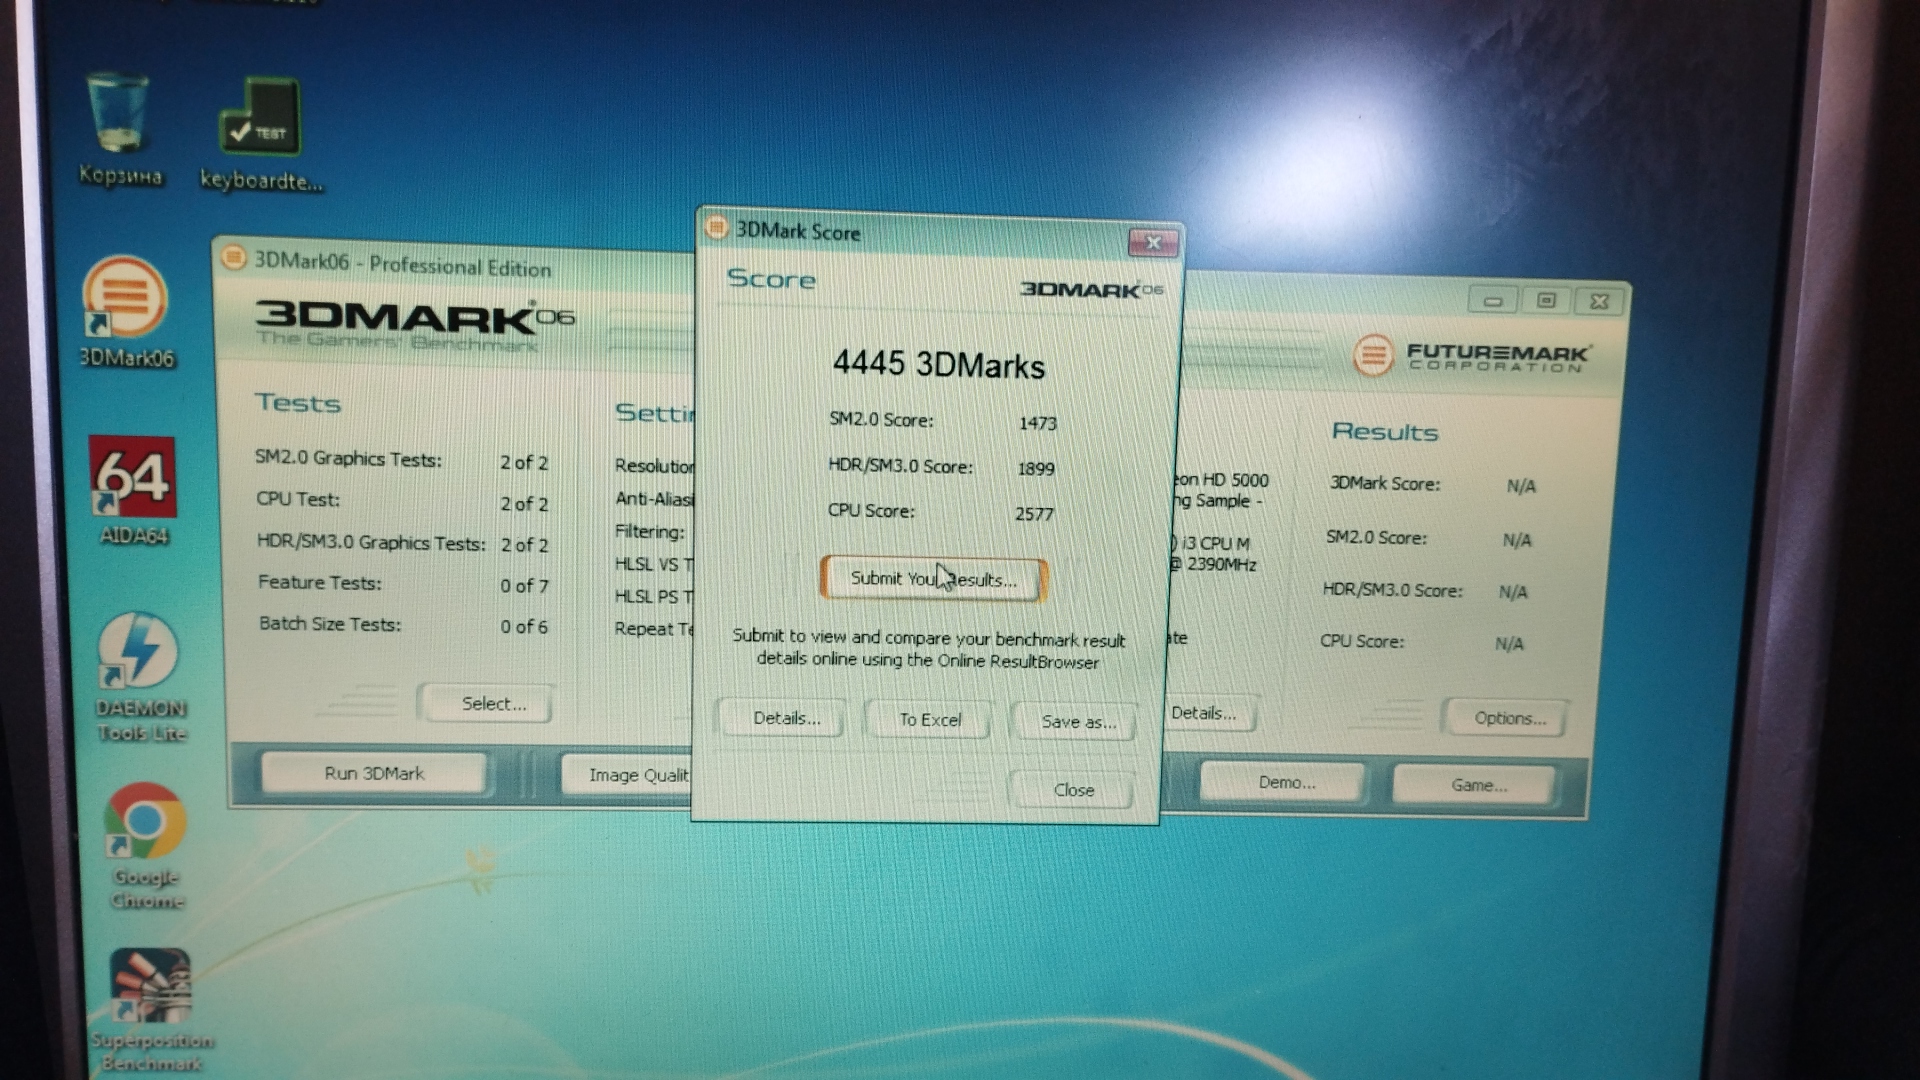Click 0 of 6 Batch Size count
Viewport: 1920px width, 1080px height.
pyautogui.click(x=524, y=627)
